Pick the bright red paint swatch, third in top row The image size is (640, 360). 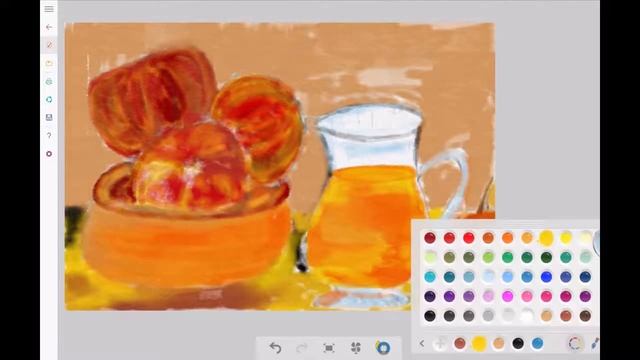coord(469,238)
